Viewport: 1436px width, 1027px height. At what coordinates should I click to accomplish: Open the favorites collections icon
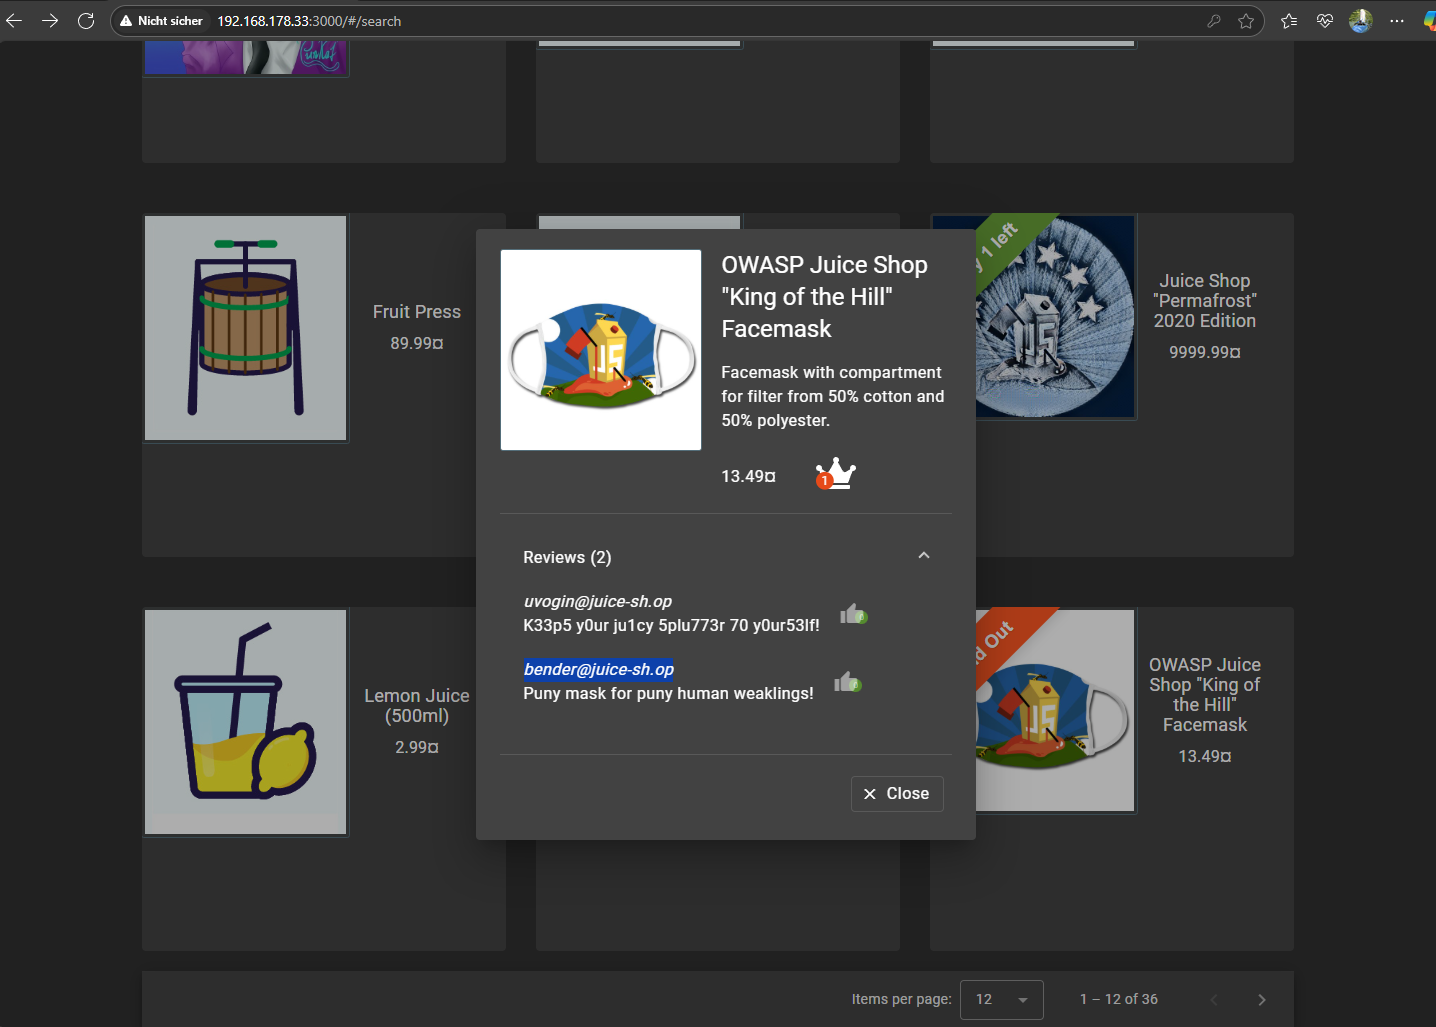pyautogui.click(x=1288, y=20)
